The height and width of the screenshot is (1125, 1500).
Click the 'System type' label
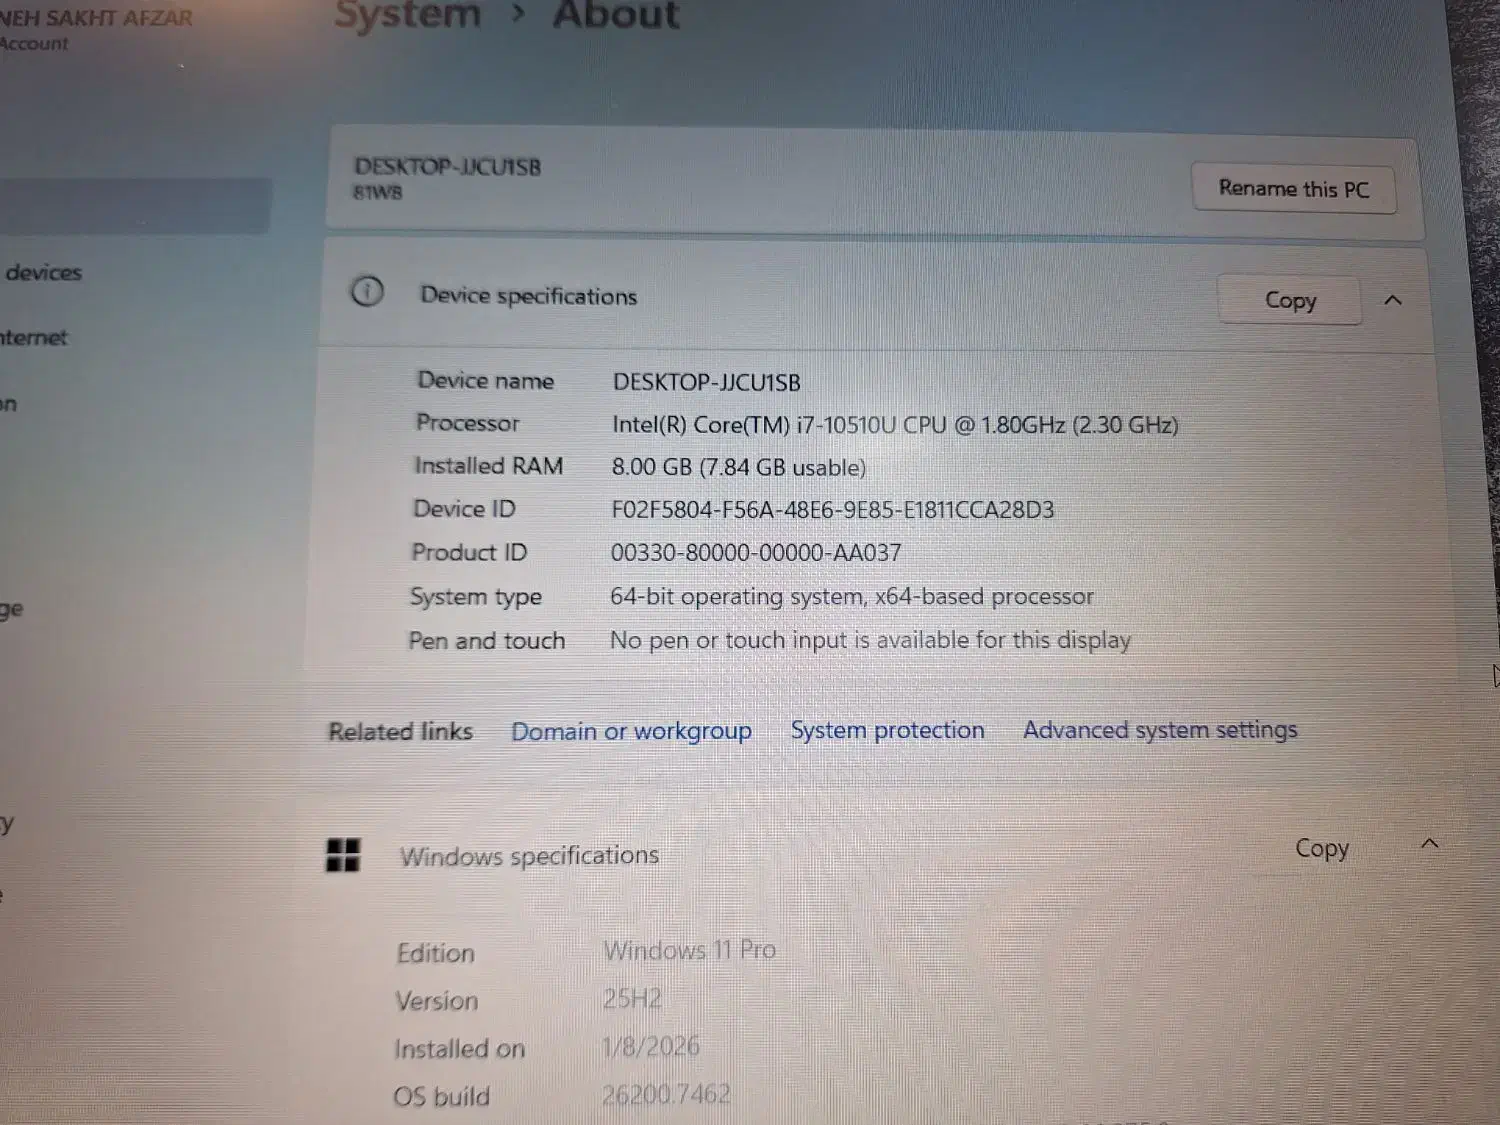476,597
